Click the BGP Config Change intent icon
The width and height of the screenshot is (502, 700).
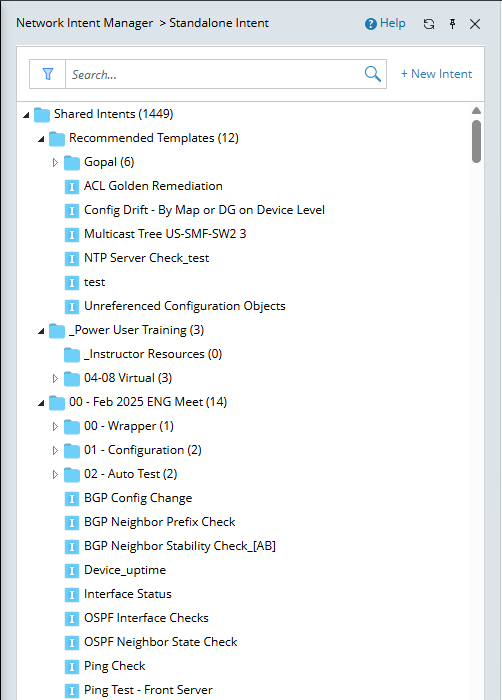72,498
